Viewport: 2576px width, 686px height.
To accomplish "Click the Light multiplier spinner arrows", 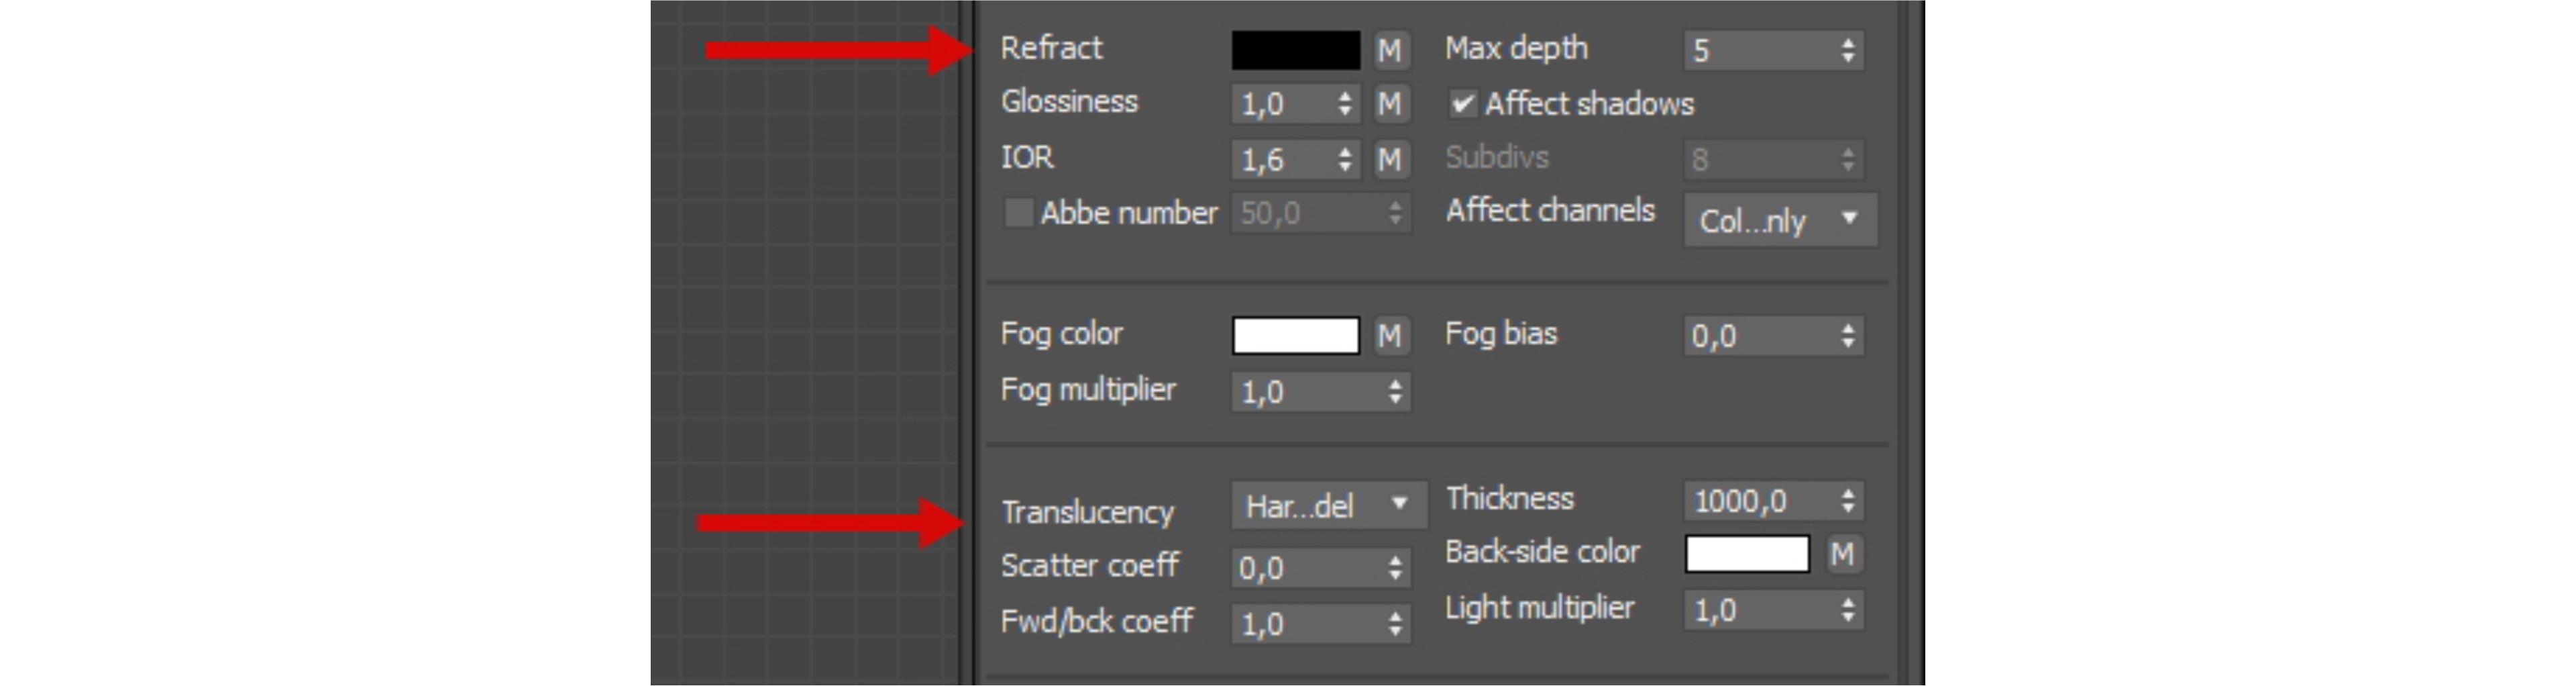I will 1848,610.
